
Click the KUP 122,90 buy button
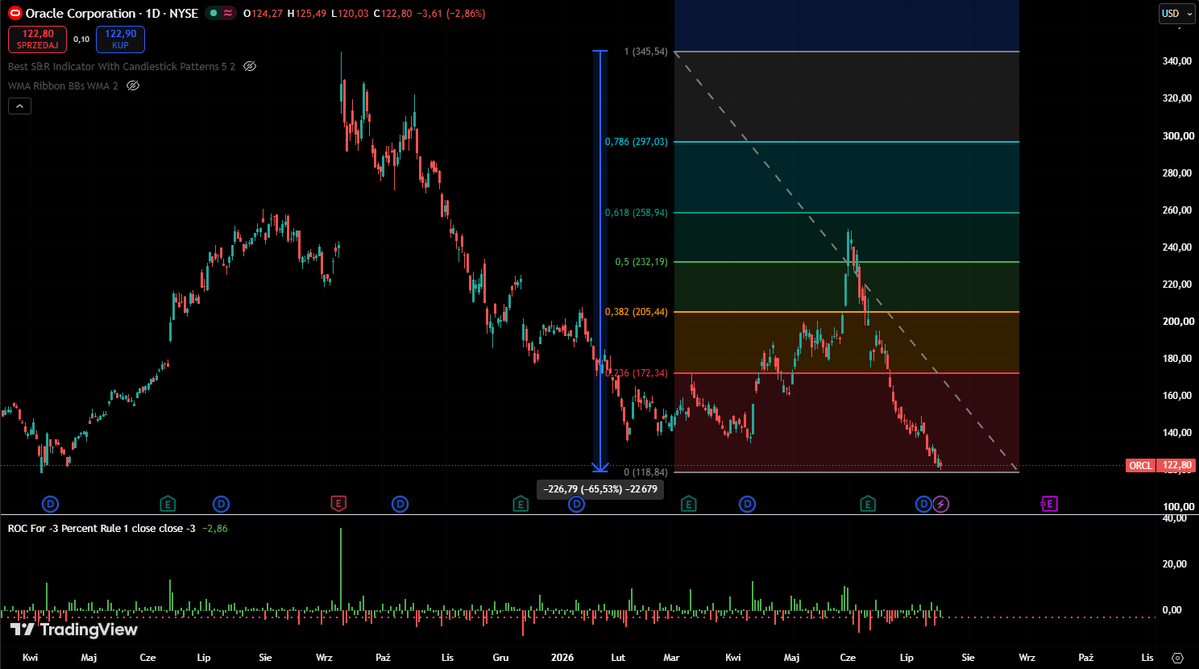tap(120, 39)
